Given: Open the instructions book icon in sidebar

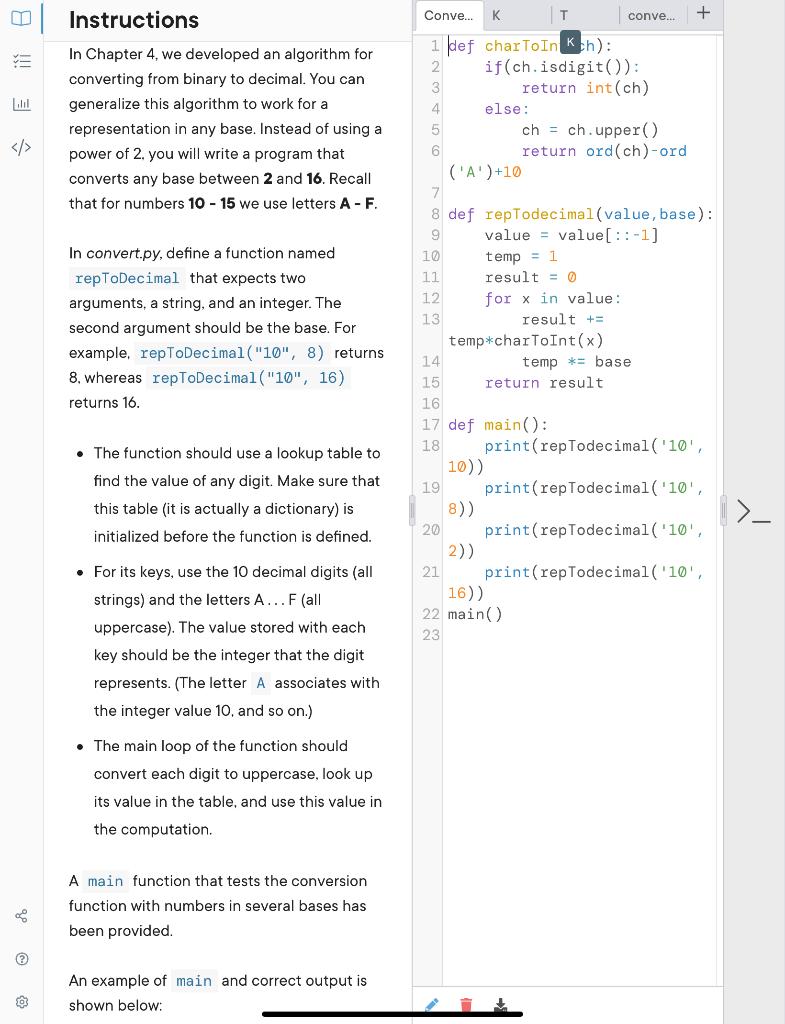Looking at the screenshot, I should (x=21, y=18).
